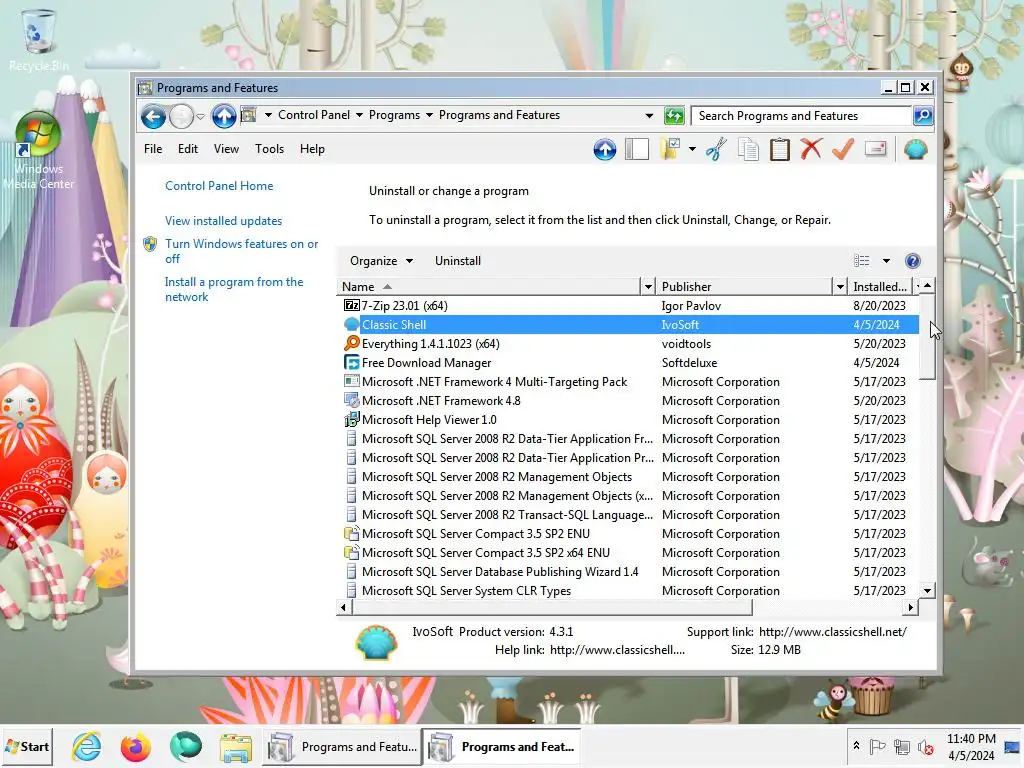Open Recycle Bin desktop icon
Image resolution: width=1024 pixels, height=768 pixels.
point(39,39)
